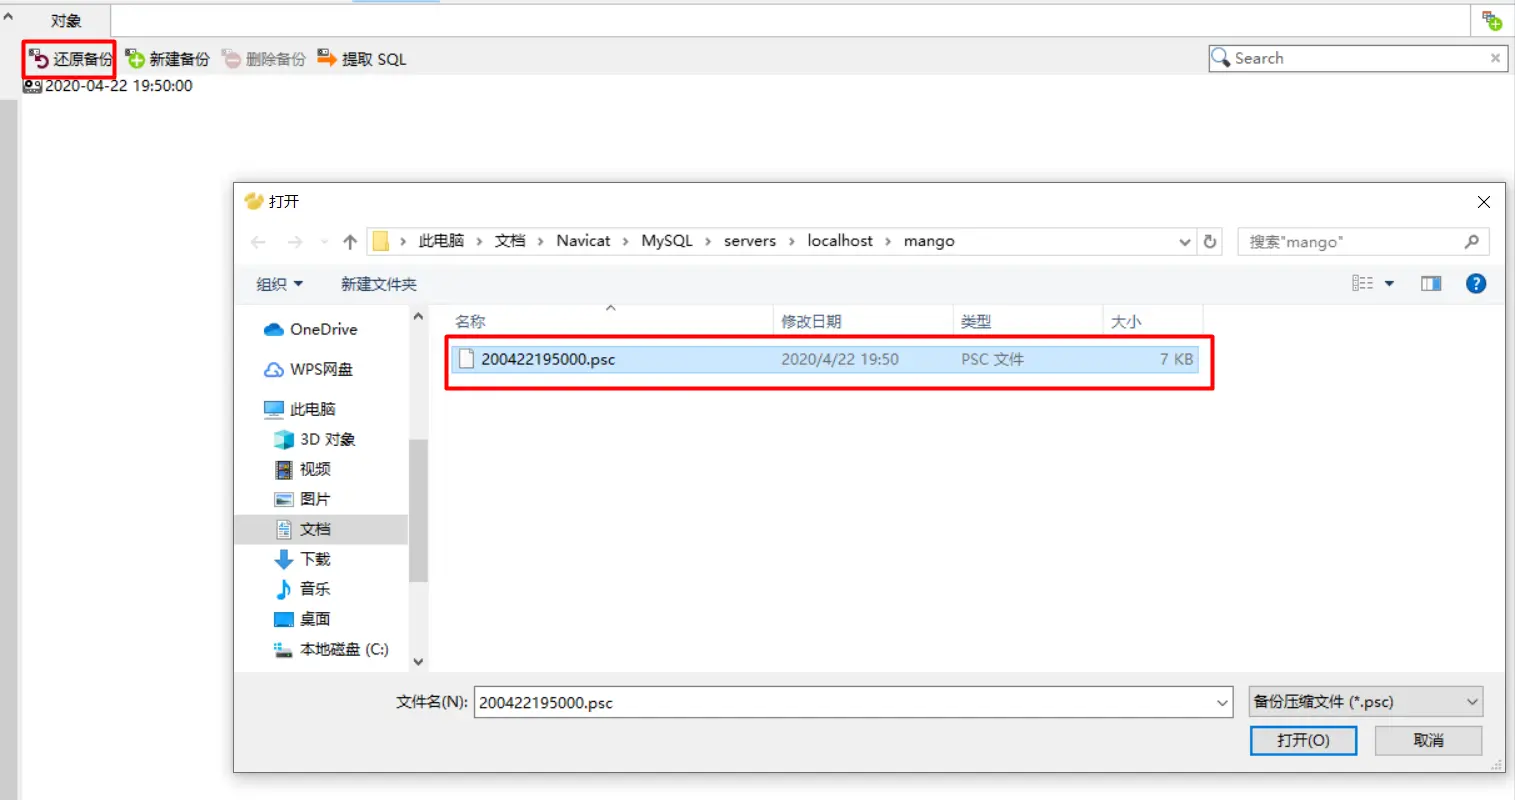Click Navicat in the address breadcrumb

click(583, 241)
